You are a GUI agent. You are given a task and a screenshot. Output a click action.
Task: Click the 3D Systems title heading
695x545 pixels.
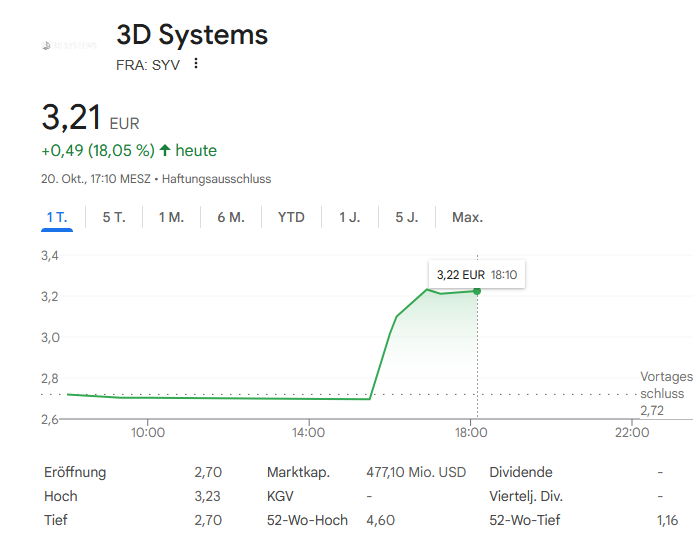(x=192, y=35)
